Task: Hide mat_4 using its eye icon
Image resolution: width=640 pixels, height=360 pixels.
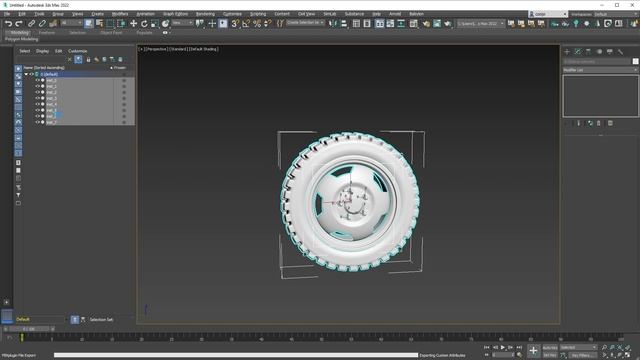Action: click(x=37, y=104)
